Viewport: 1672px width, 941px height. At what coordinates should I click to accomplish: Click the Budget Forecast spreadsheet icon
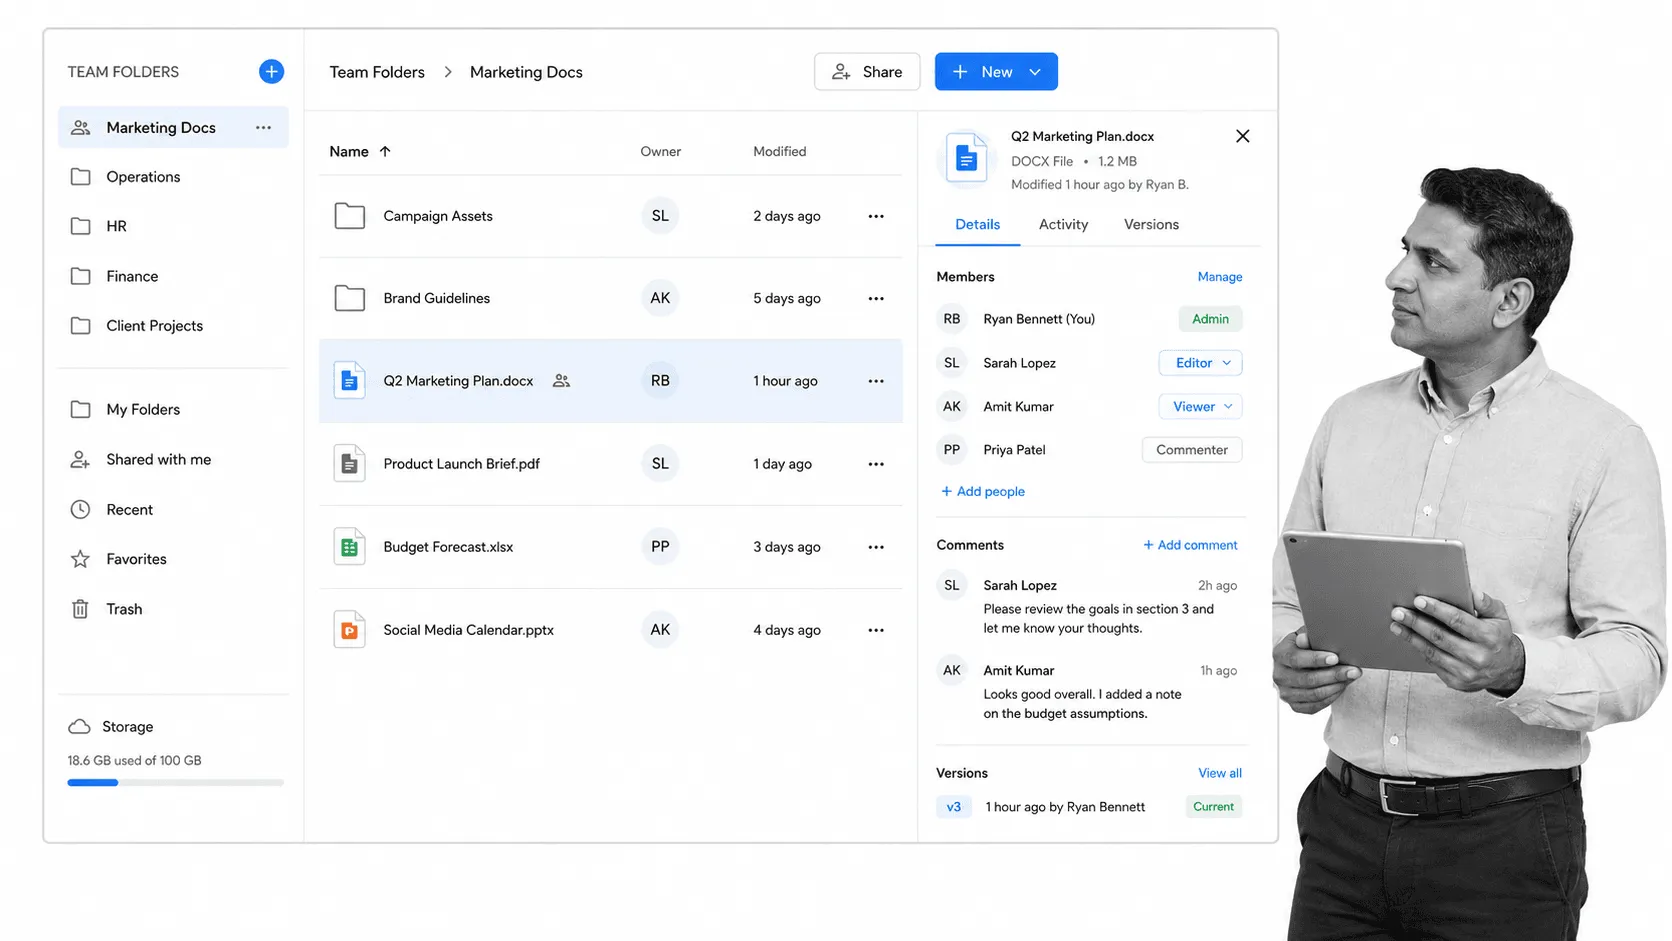pyautogui.click(x=349, y=546)
